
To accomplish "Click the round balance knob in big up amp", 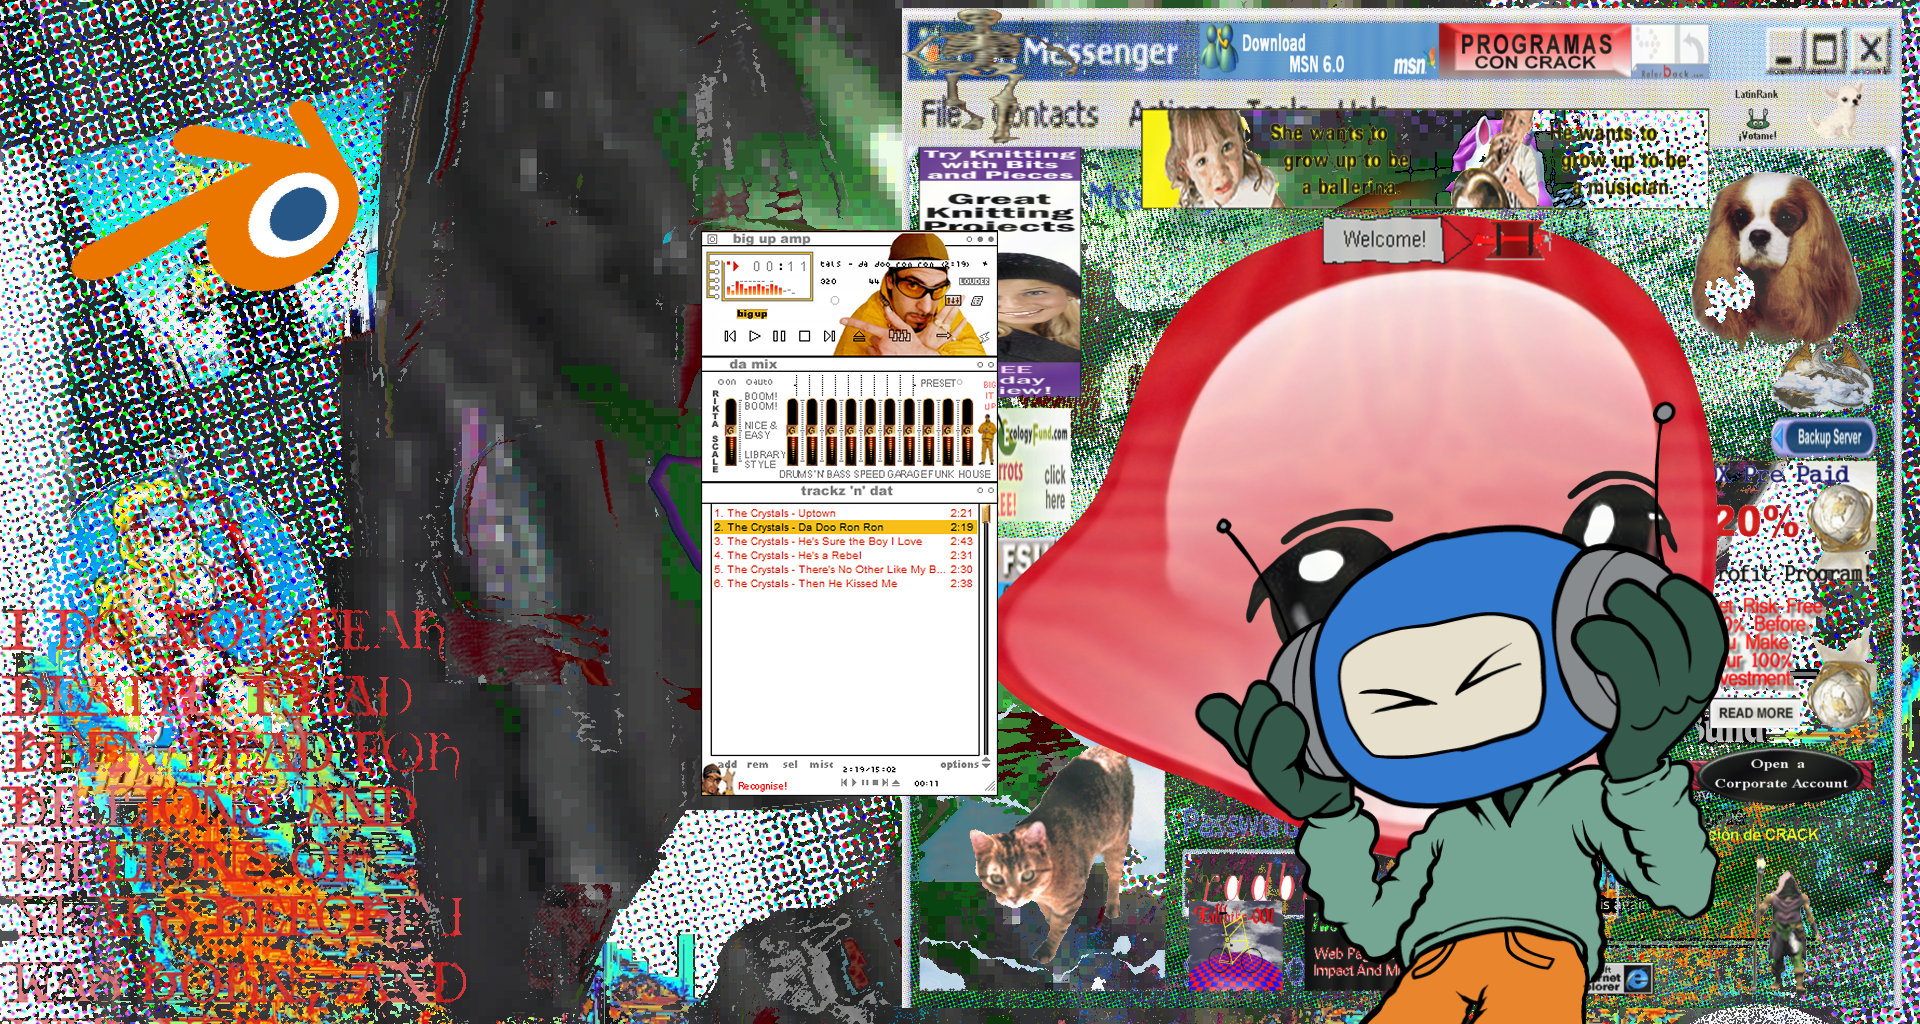I will 835,300.
